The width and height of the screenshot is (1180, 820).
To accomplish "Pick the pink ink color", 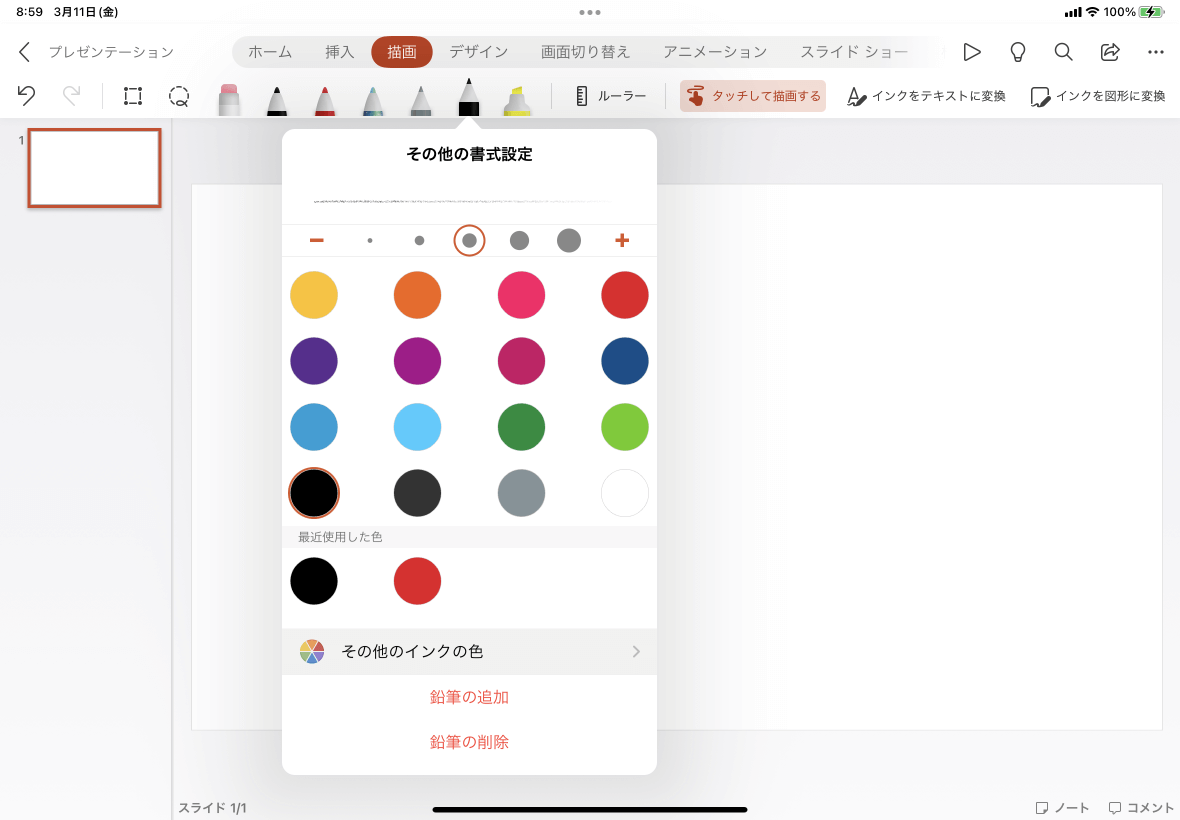I will (x=522, y=295).
